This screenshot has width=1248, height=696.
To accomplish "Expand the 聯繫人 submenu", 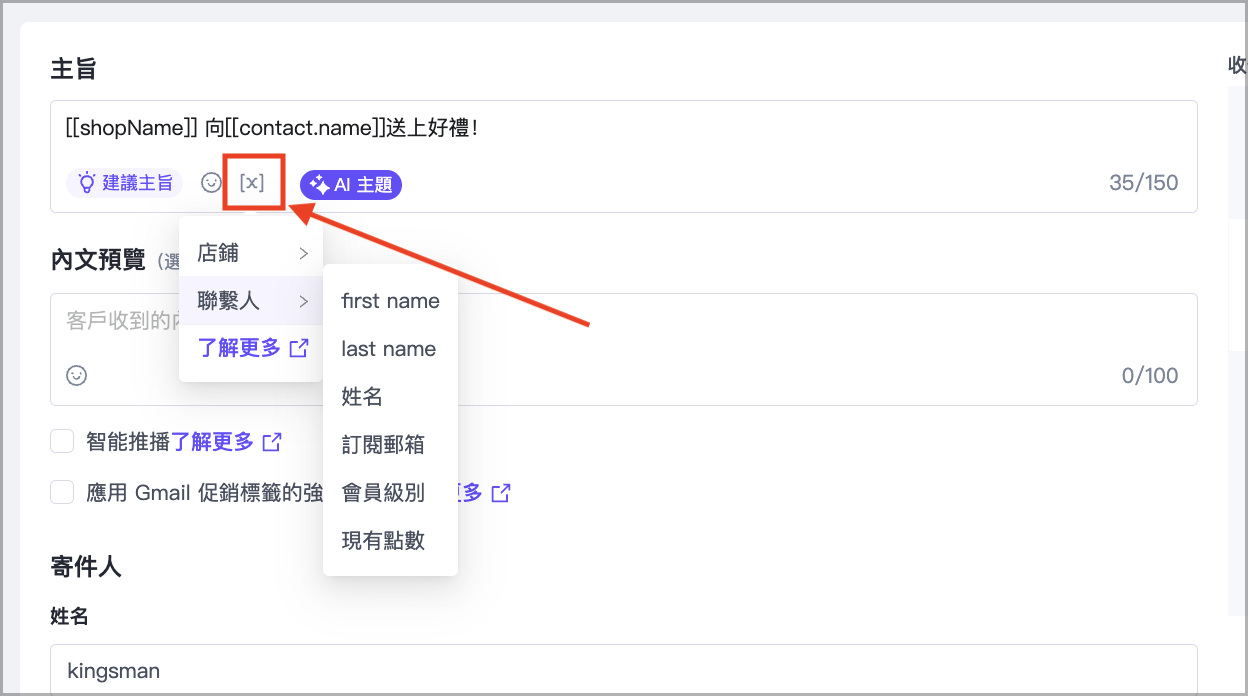I will tap(251, 301).
